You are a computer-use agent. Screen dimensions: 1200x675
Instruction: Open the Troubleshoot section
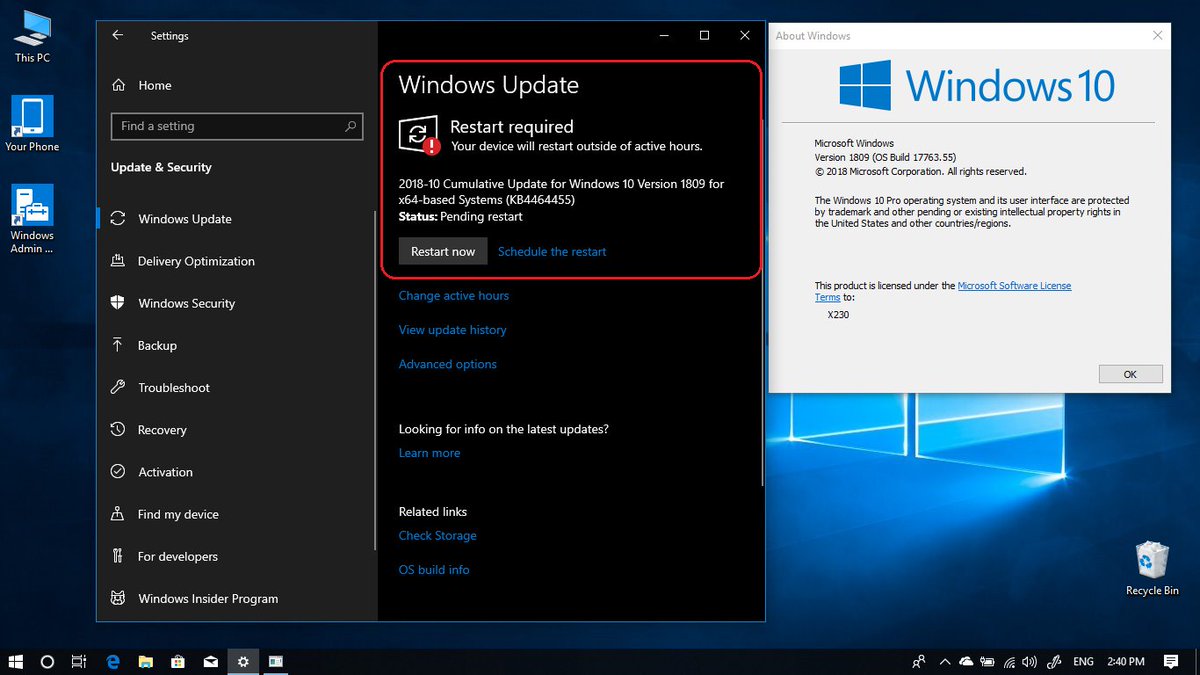pos(175,387)
